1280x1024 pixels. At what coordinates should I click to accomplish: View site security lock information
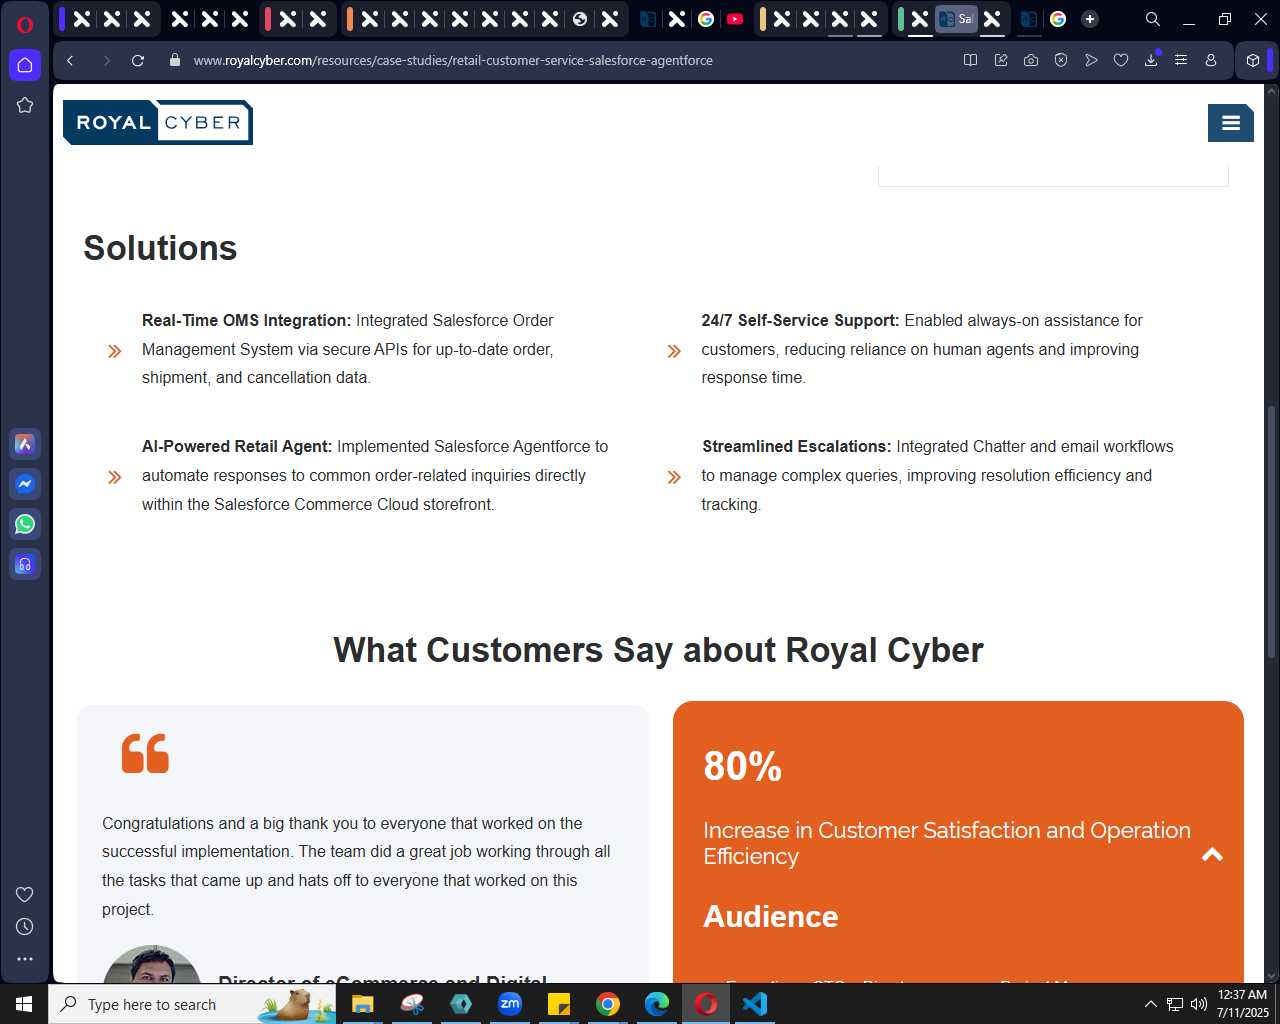175,60
